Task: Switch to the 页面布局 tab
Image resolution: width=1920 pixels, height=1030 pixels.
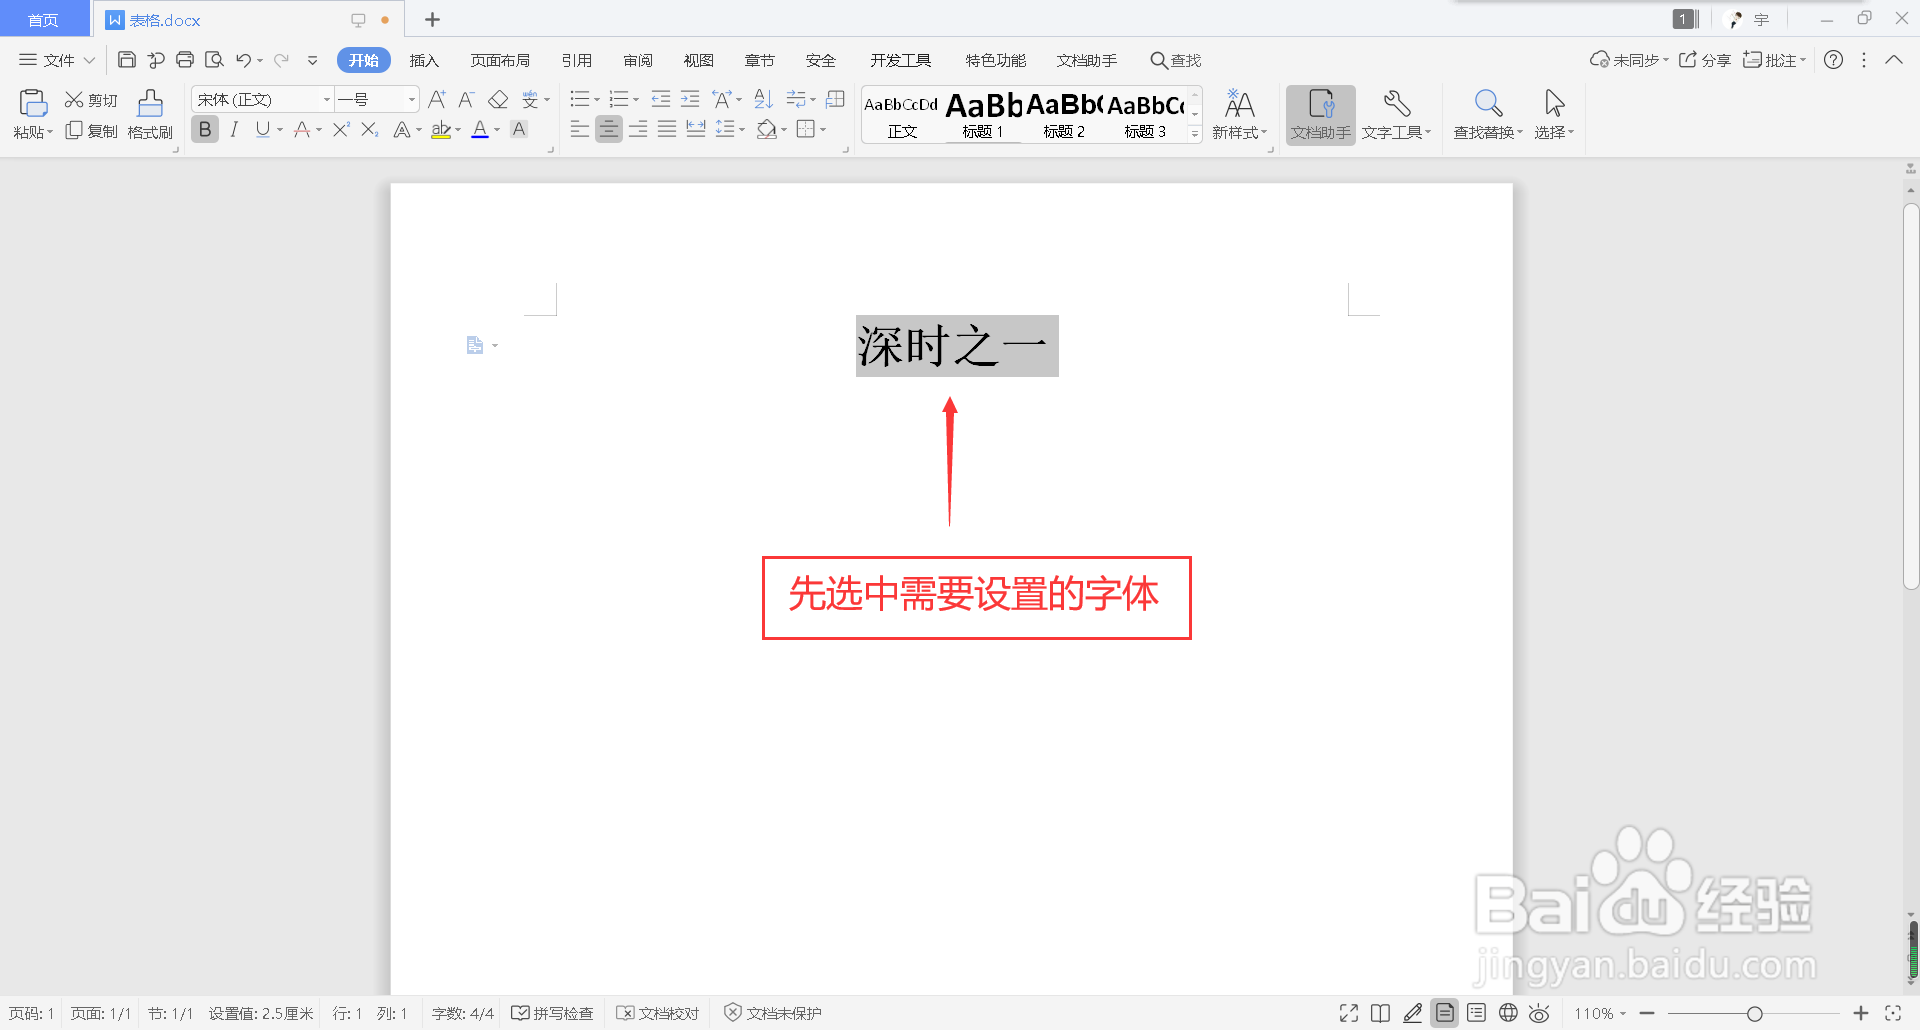Action: pos(500,60)
